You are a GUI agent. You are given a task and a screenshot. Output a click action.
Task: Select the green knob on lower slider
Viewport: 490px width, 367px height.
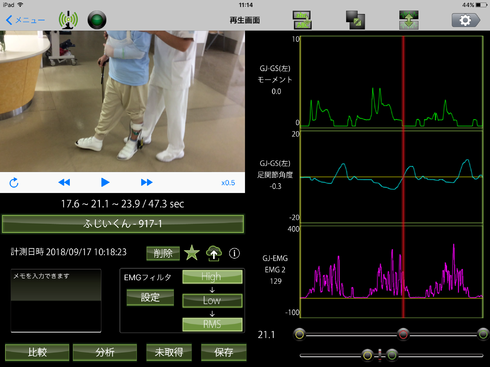pyautogui.click(x=392, y=355)
